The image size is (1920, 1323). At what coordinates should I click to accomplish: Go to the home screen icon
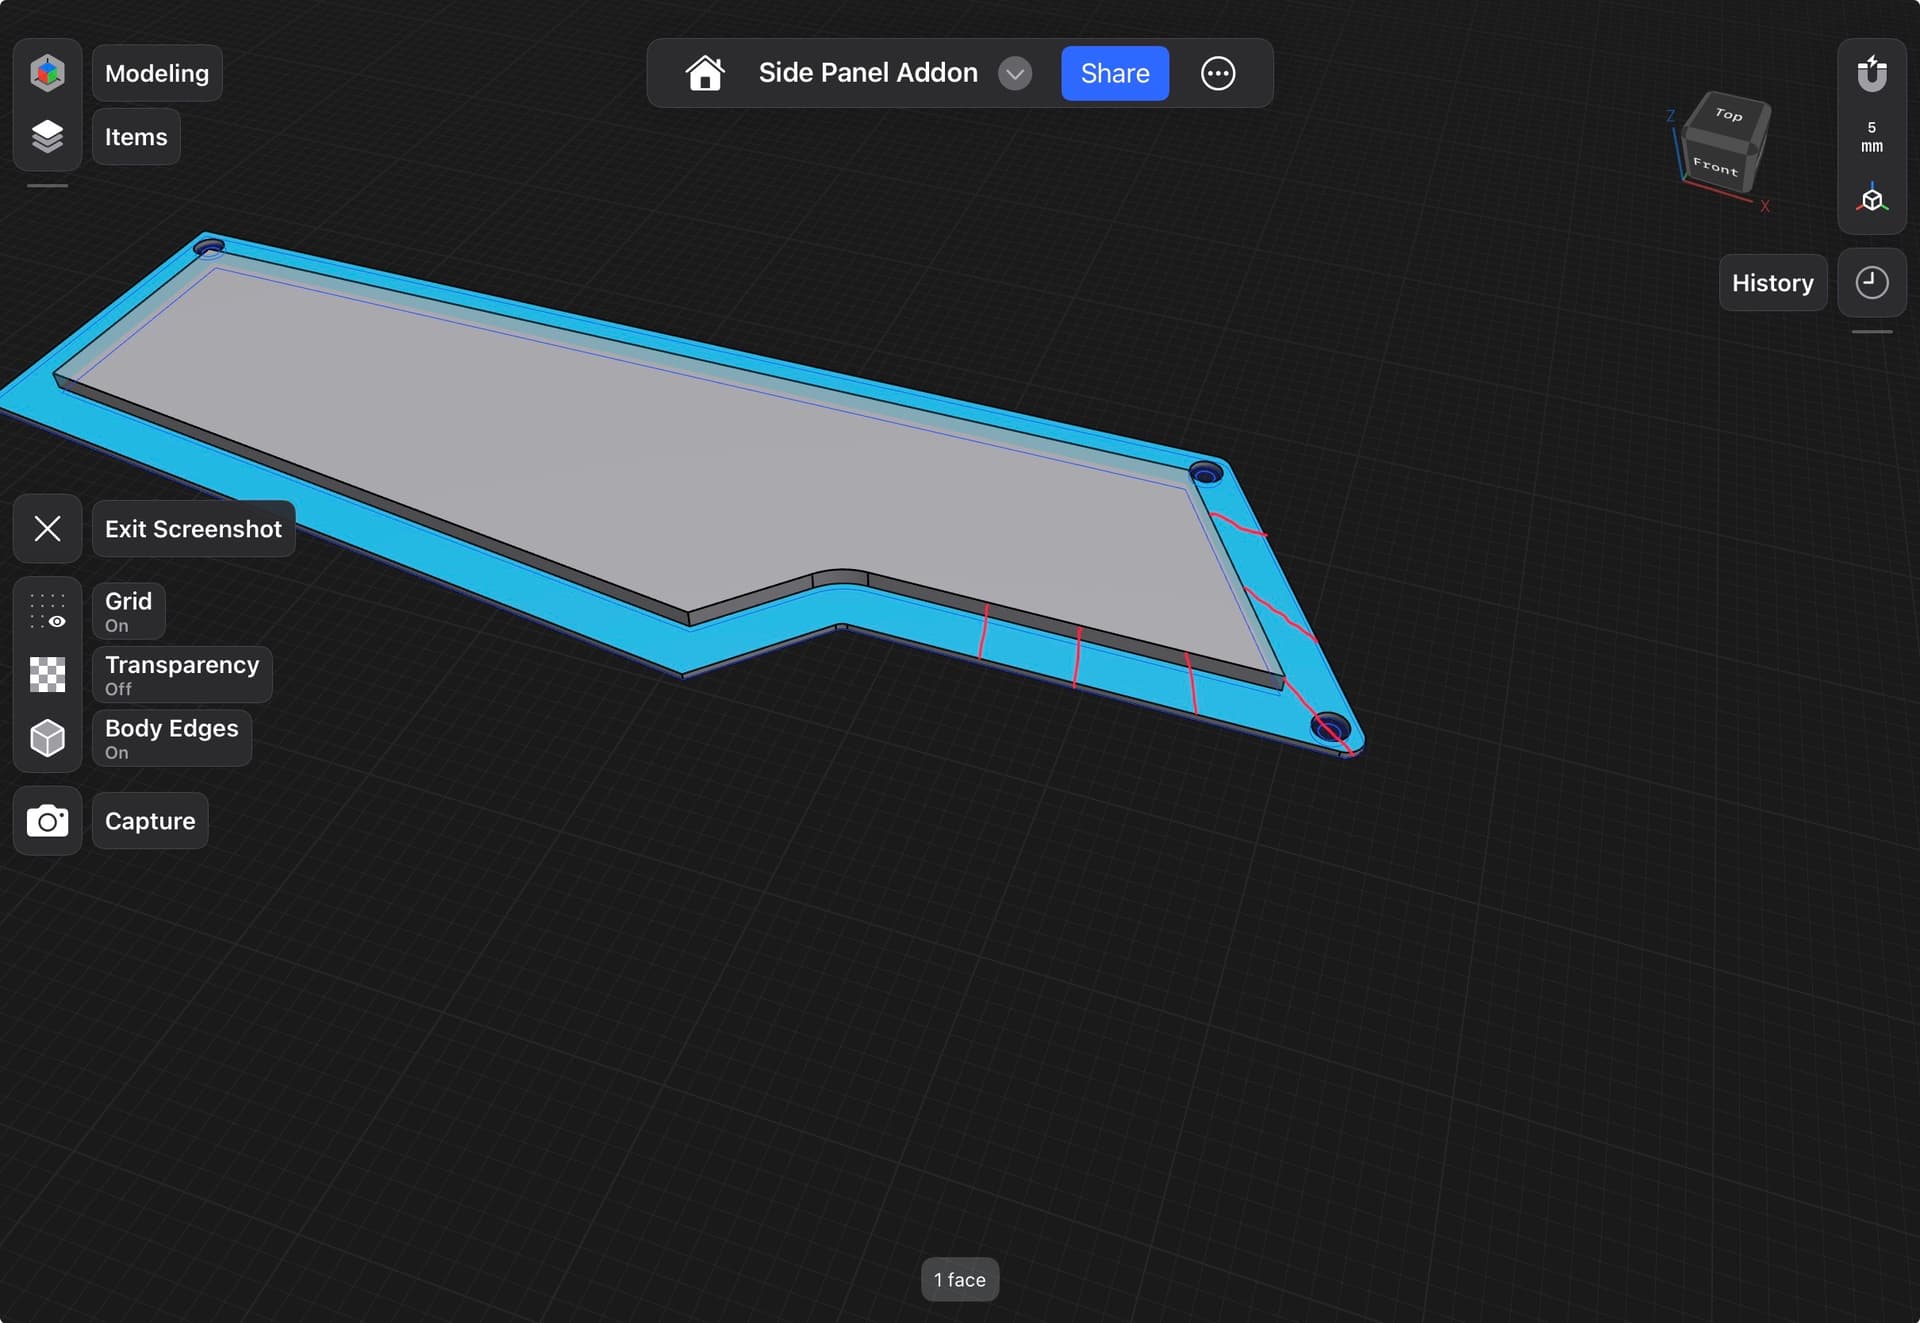point(704,73)
